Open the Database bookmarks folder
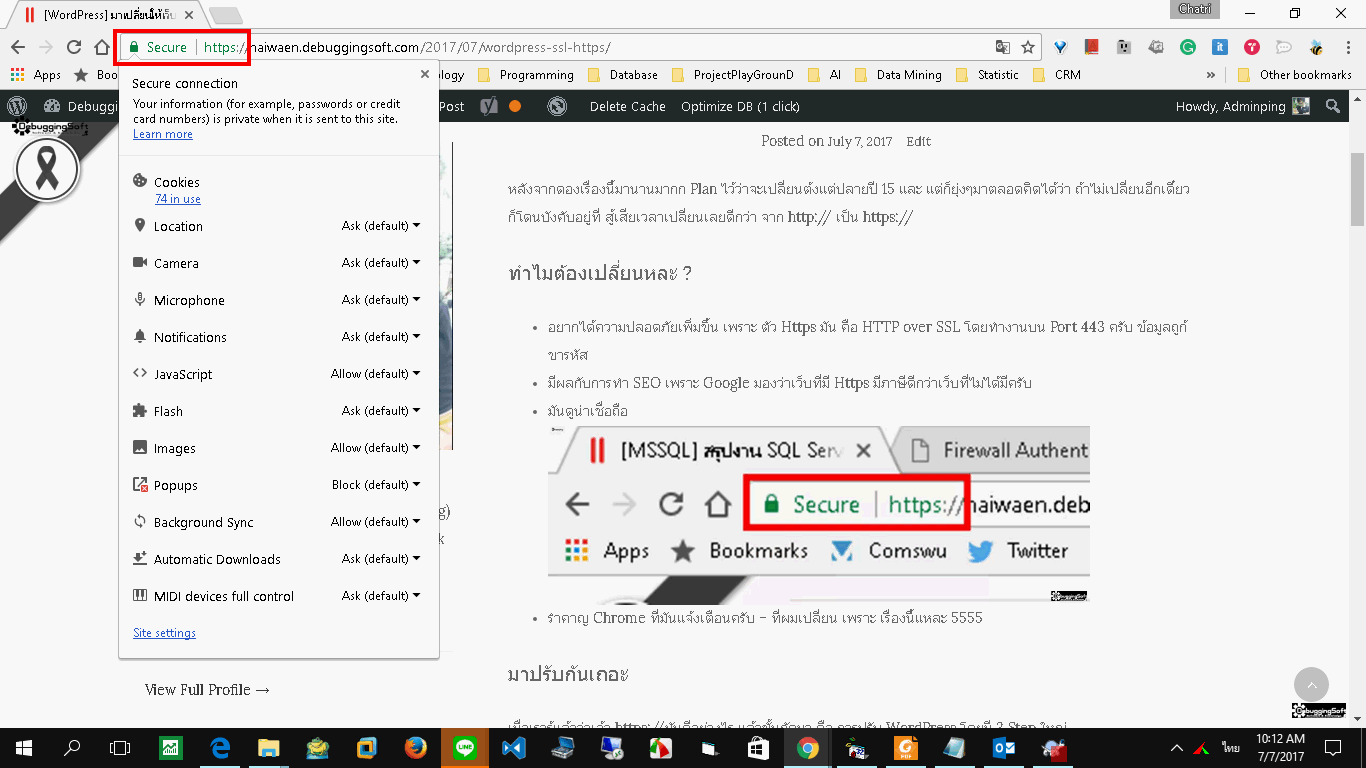Screen dimensions: 1366x768 [x=623, y=75]
